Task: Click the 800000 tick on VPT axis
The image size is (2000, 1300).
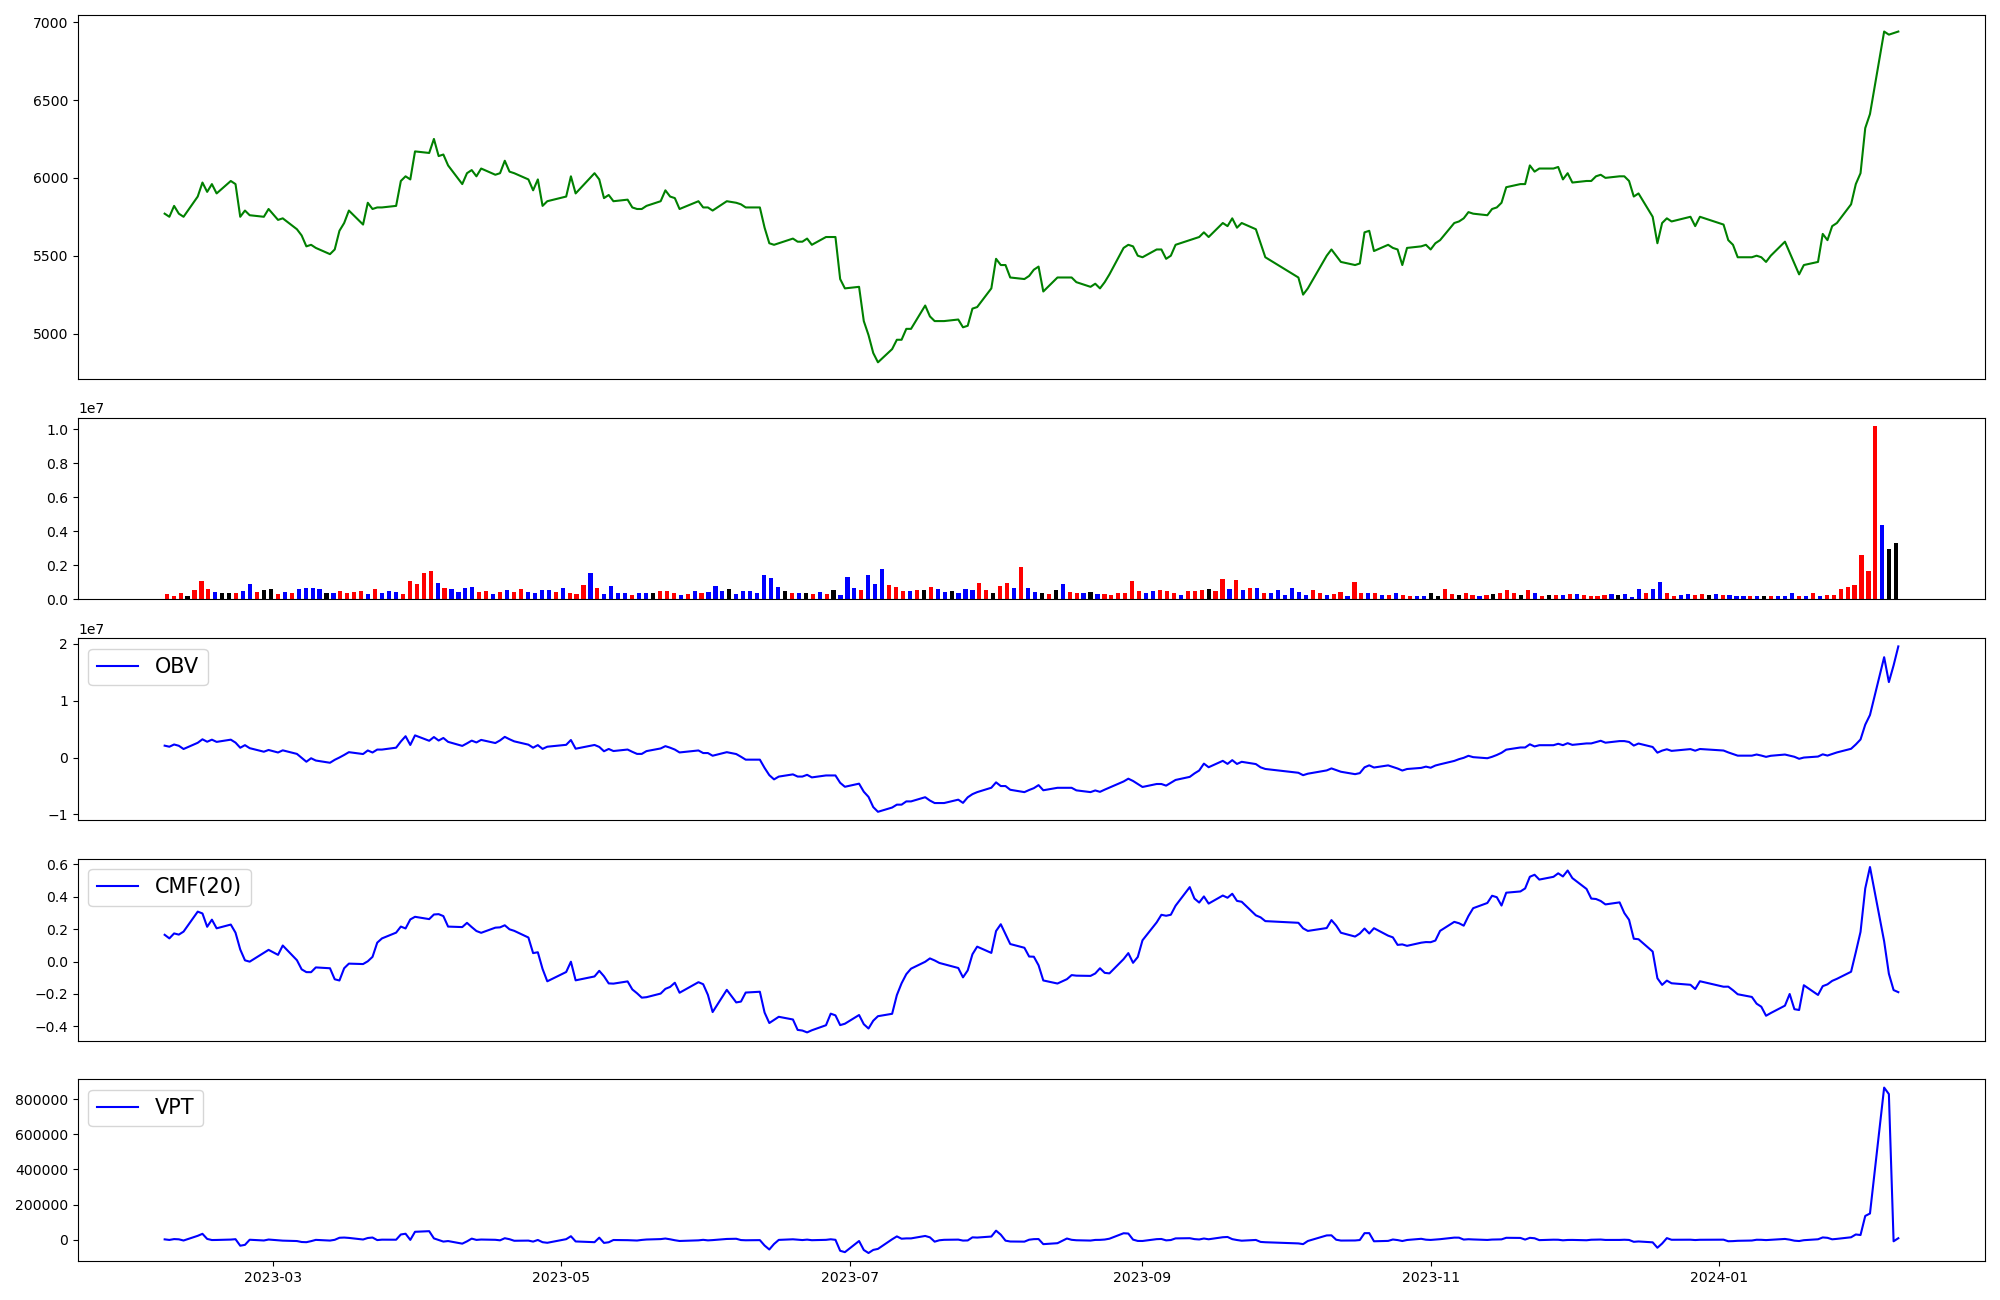Action: (x=41, y=1100)
